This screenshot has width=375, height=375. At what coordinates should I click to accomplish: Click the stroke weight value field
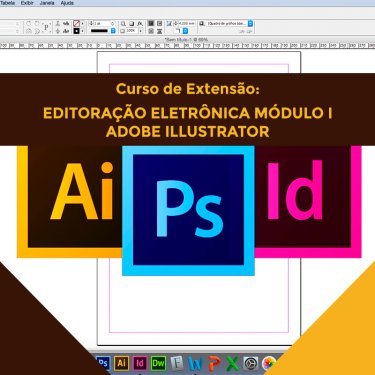pyautogui.click(x=101, y=24)
